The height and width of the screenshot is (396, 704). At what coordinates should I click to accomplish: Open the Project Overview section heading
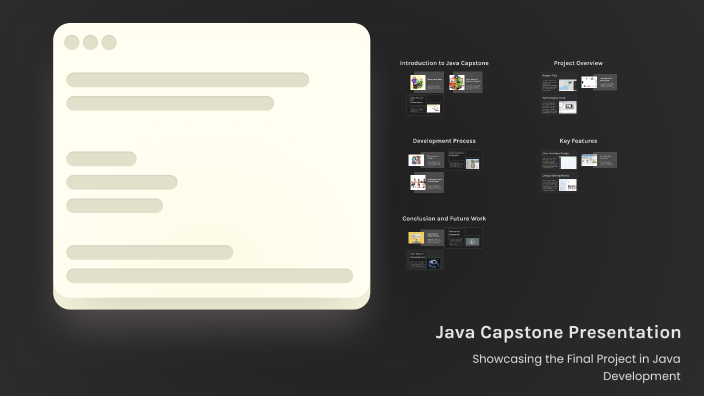578,63
